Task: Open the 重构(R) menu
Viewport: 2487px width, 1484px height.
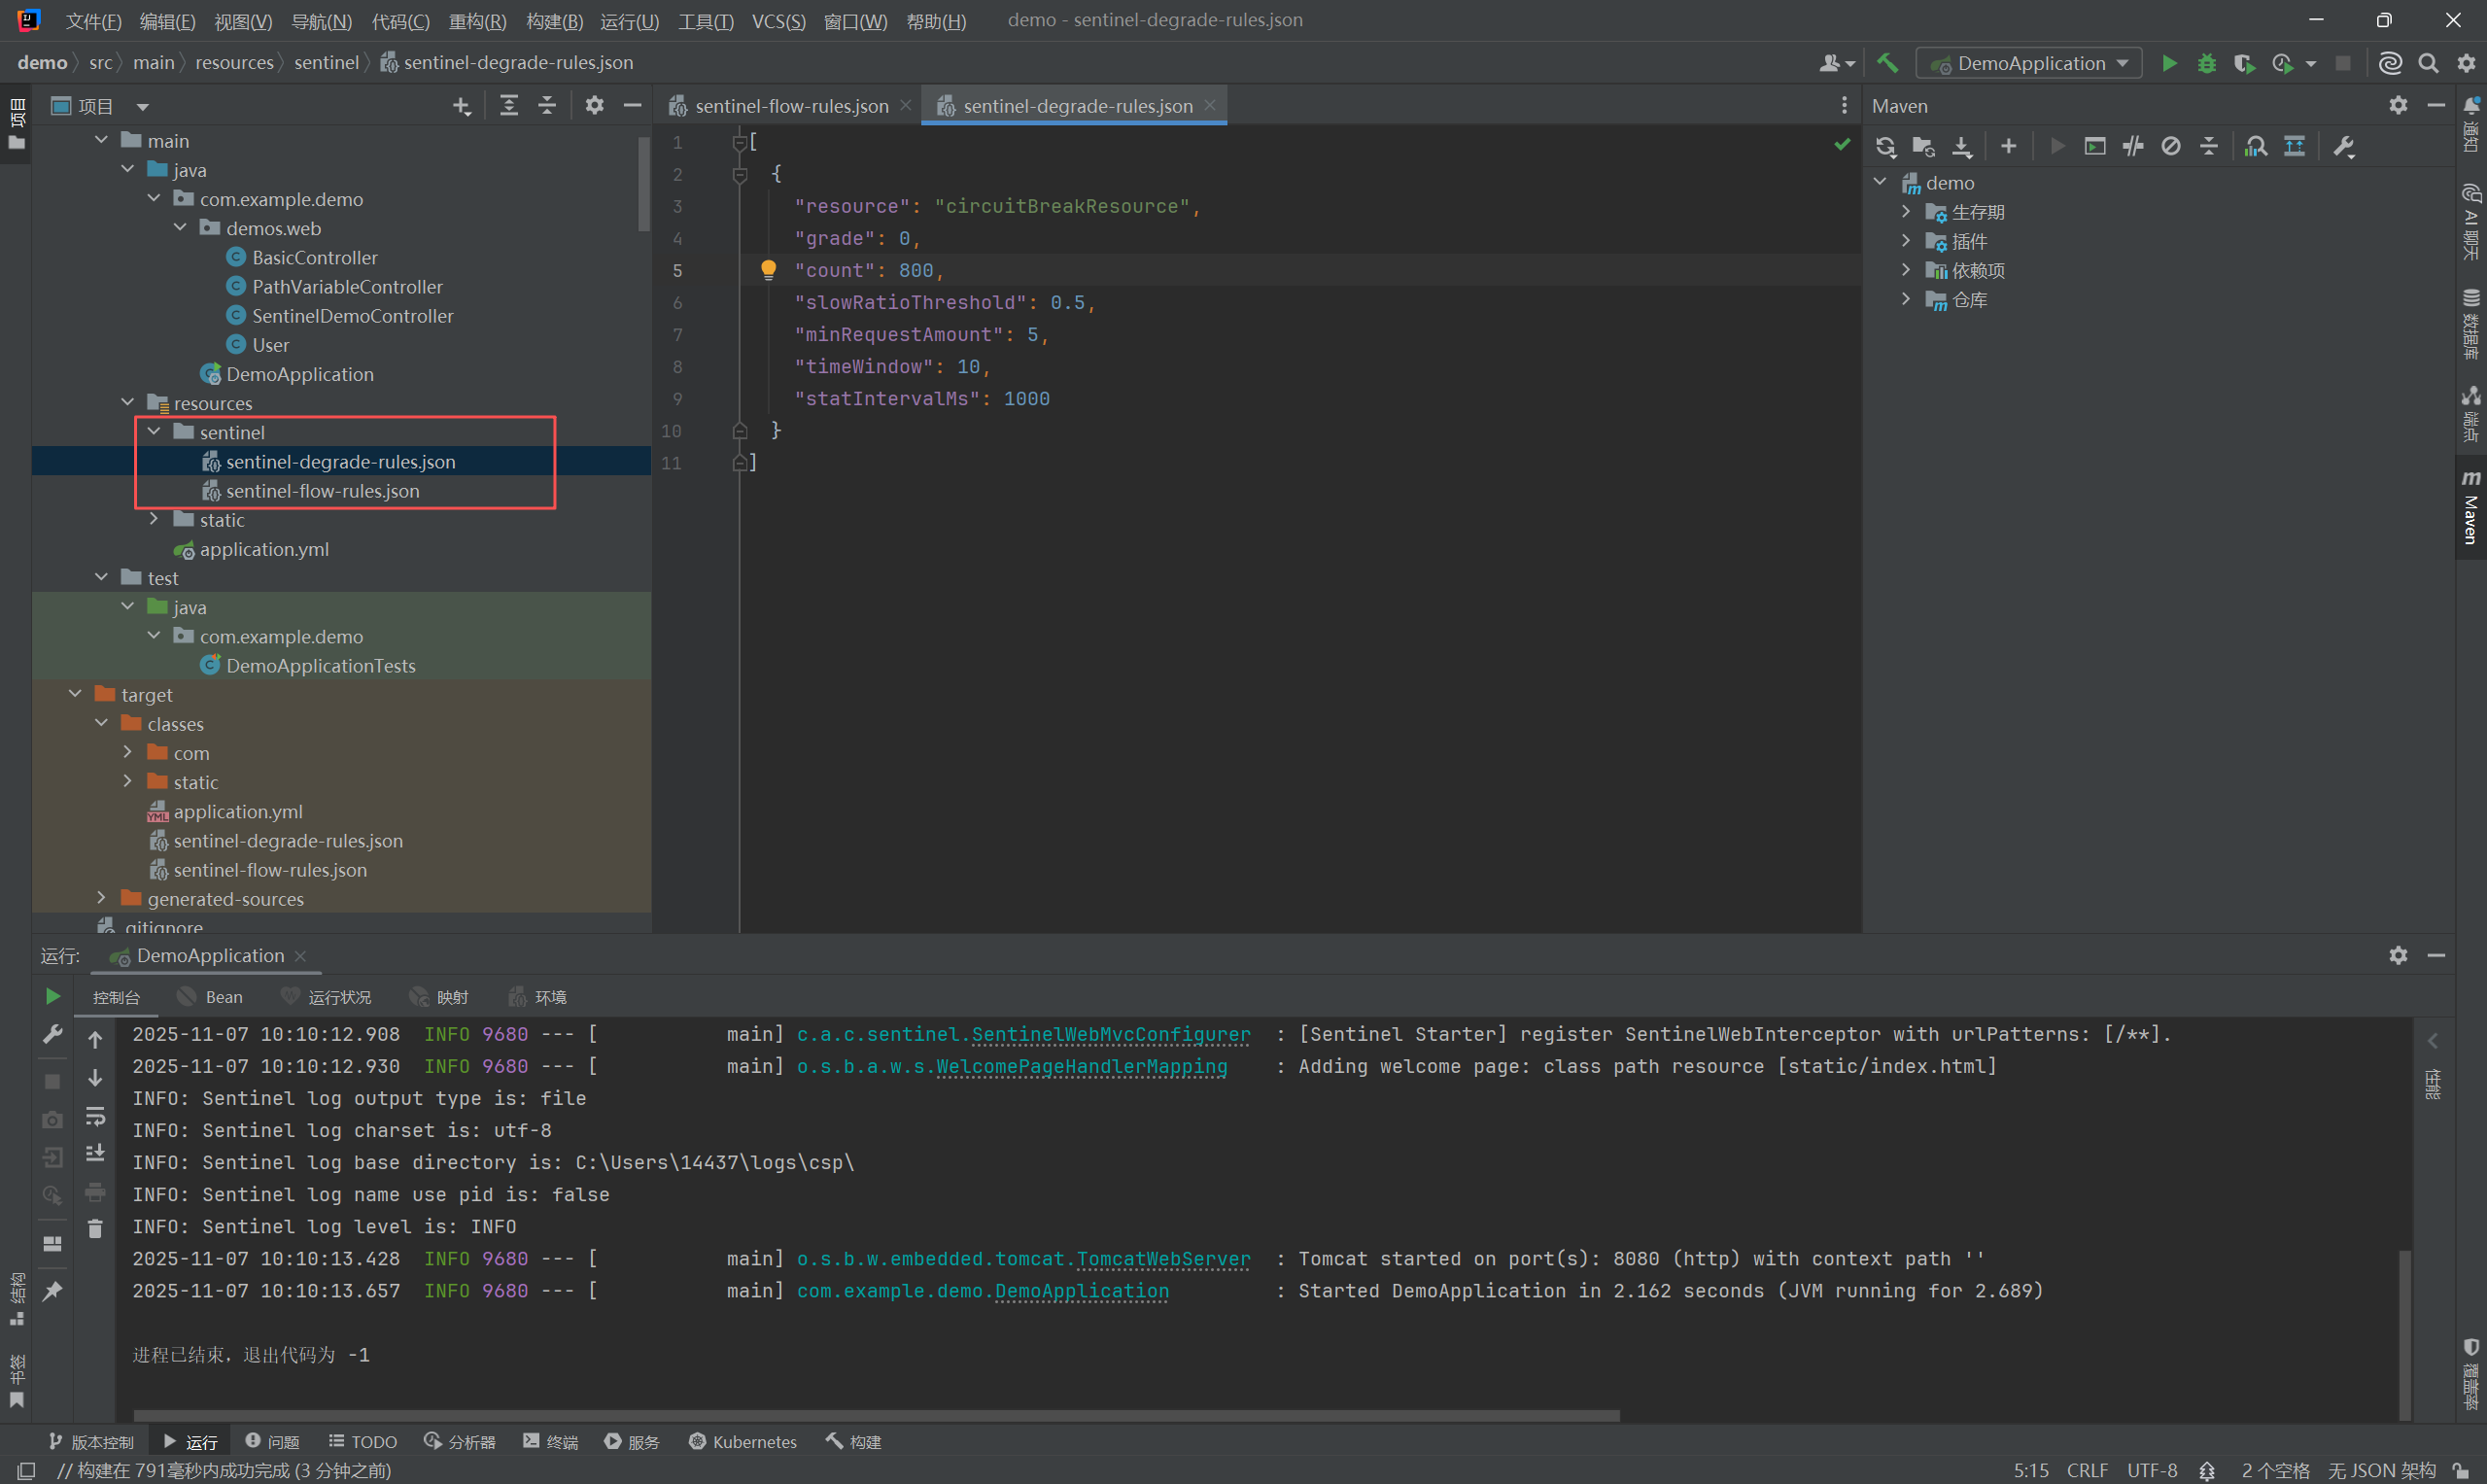Action: click(x=477, y=21)
